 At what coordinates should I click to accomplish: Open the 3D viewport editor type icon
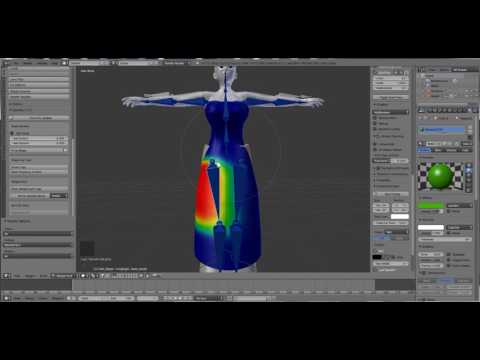click(6, 276)
